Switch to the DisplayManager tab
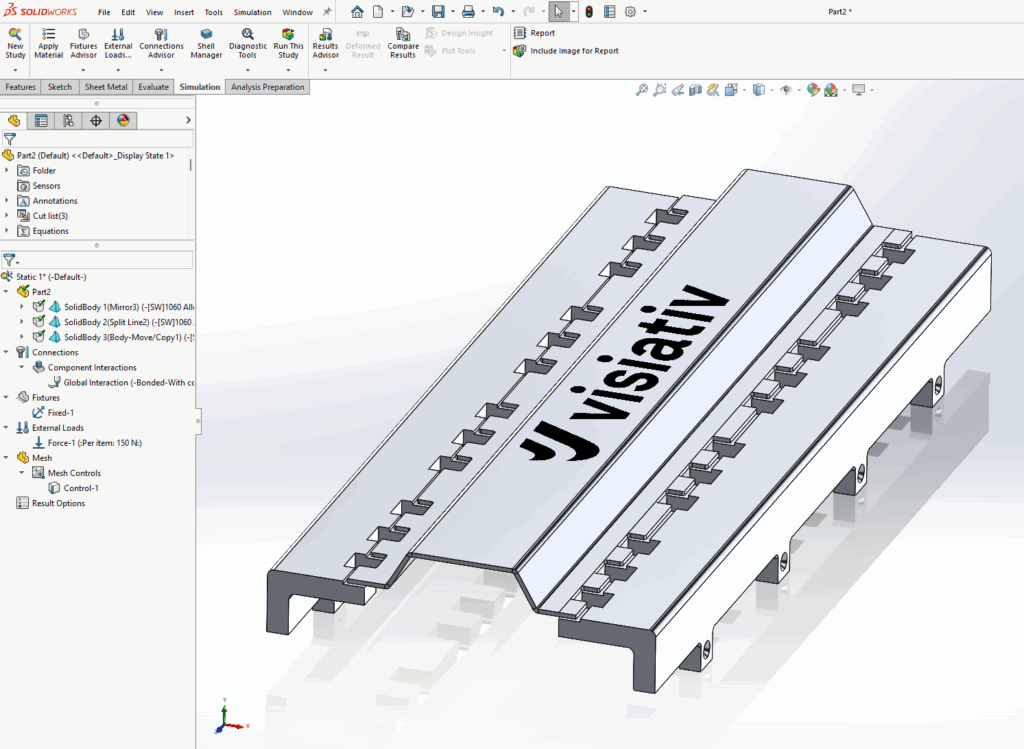 122,120
